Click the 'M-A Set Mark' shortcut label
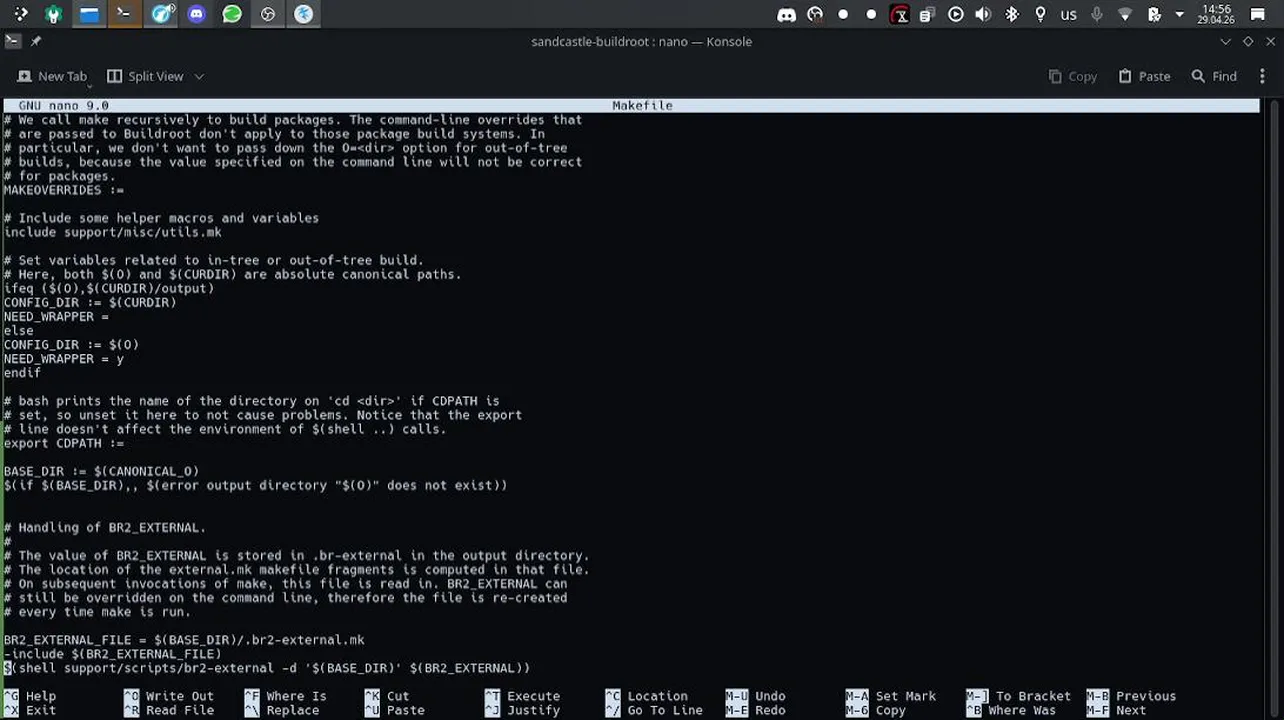The height and width of the screenshot is (720, 1284). 891,696
